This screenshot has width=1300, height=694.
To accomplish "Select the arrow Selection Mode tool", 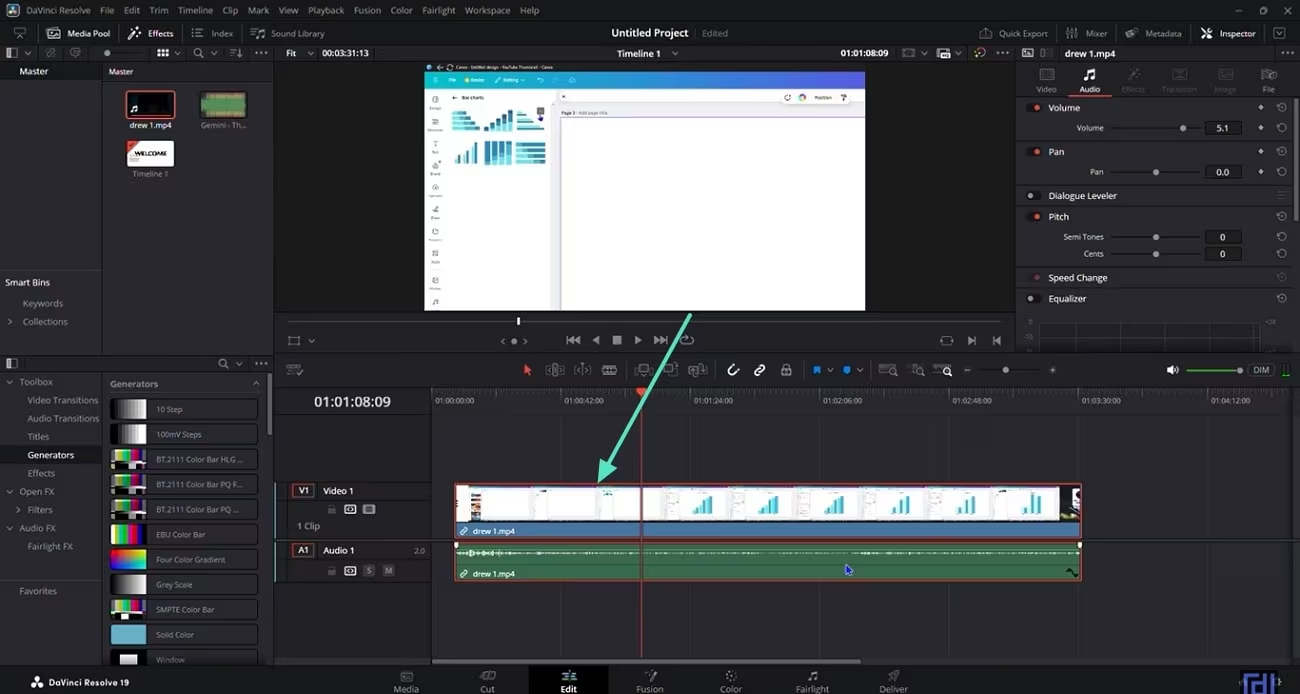I will click(x=528, y=370).
